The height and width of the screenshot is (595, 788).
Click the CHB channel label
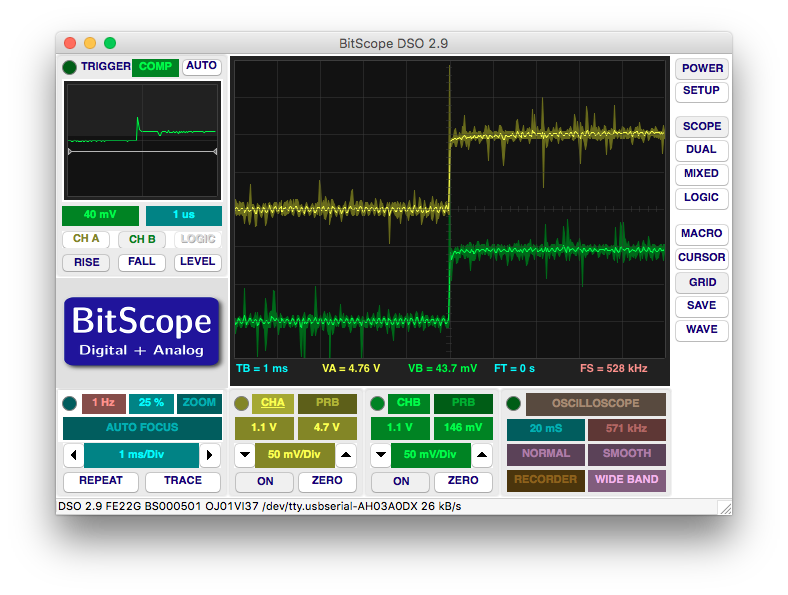[x=408, y=403]
